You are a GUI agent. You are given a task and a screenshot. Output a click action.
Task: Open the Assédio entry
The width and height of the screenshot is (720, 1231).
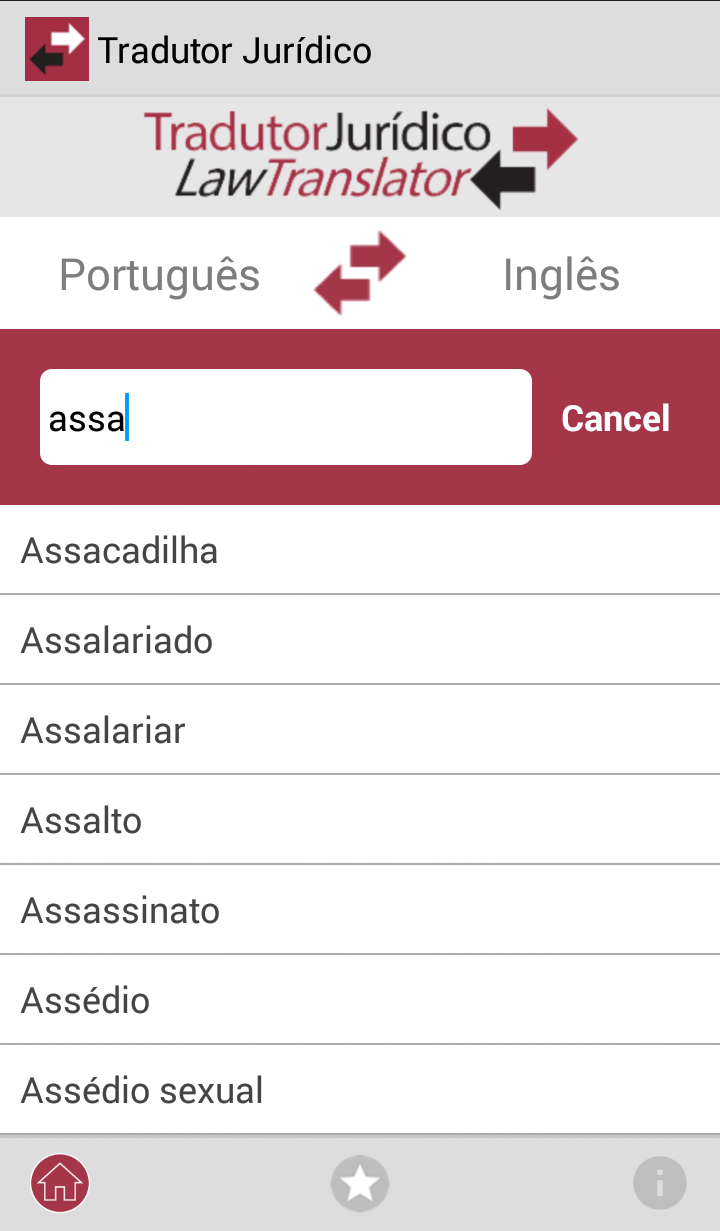(x=360, y=1000)
